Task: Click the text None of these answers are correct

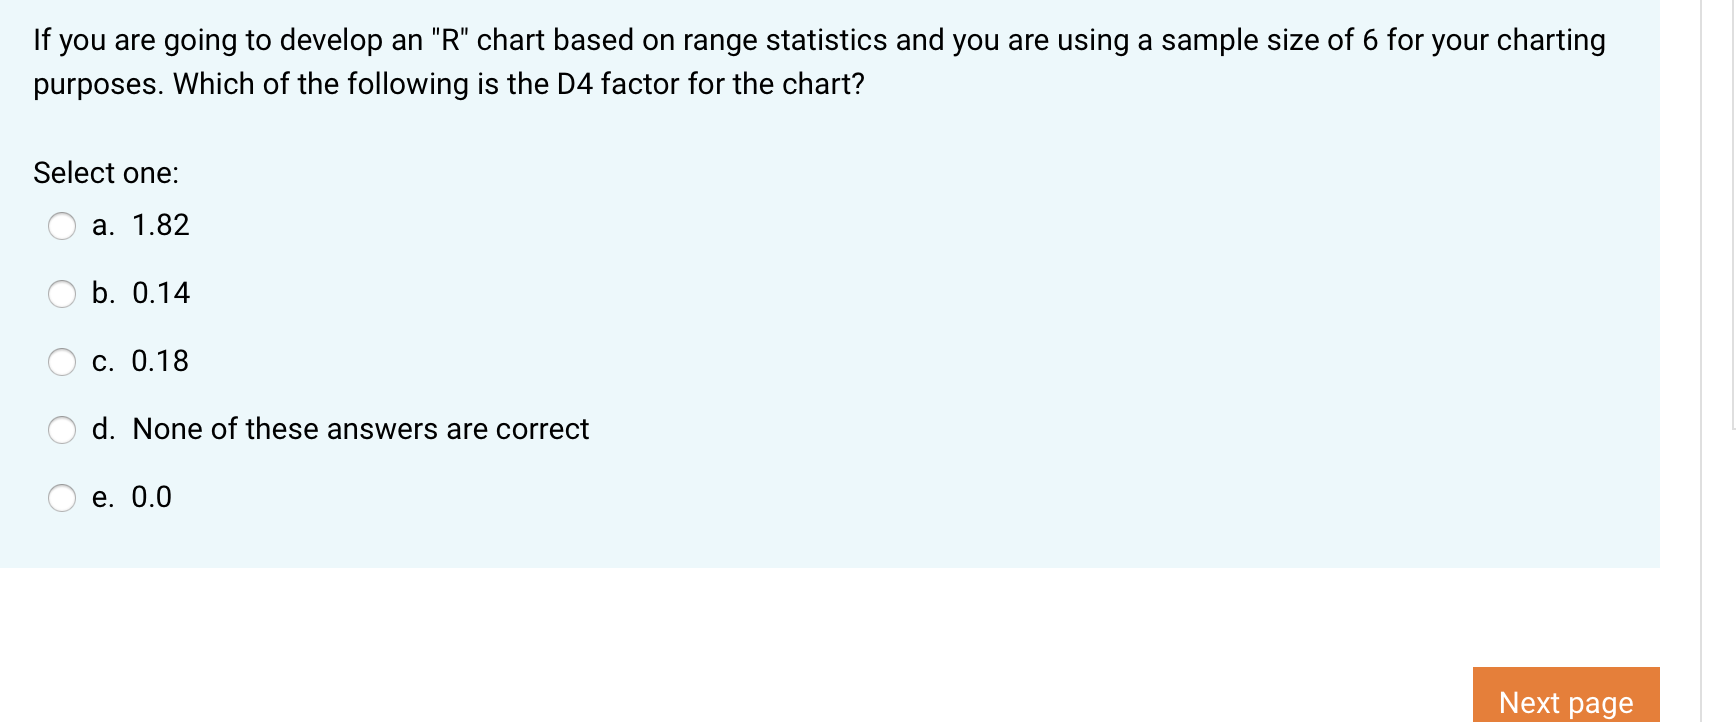Action: pyautogui.click(x=360, y=429)
